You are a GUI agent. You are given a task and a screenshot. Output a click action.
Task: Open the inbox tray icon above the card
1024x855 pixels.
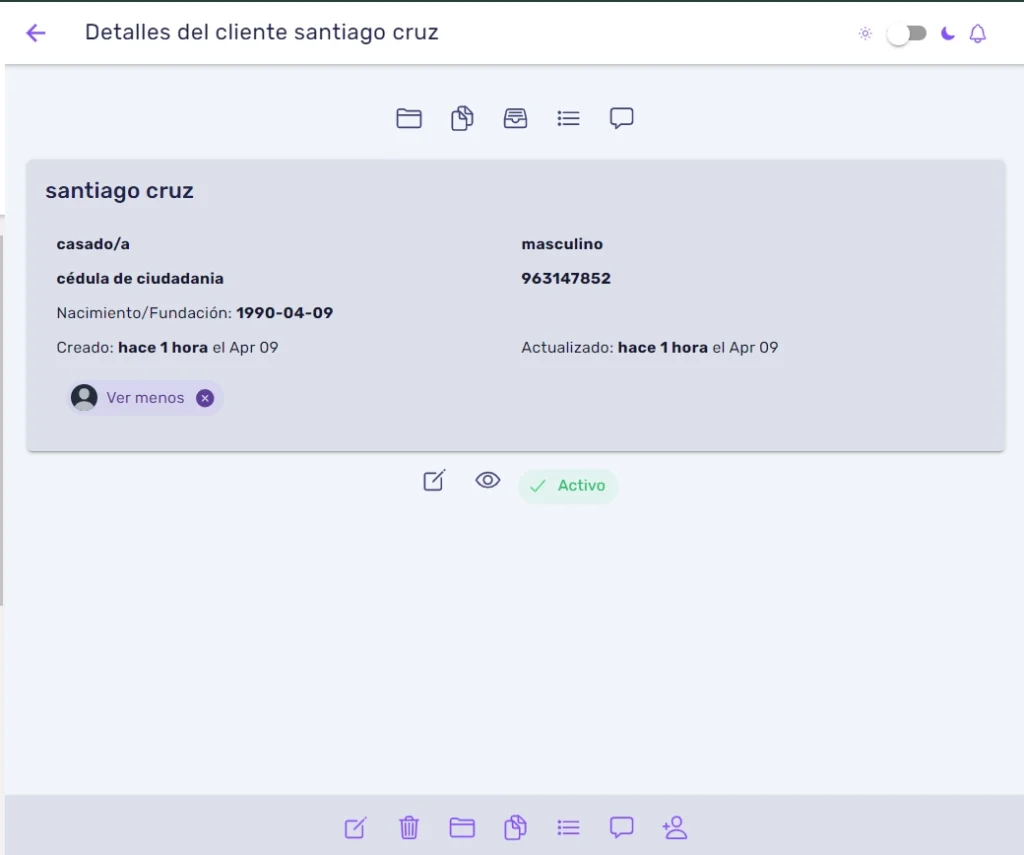pyautogui.click(x=515, y=118)
